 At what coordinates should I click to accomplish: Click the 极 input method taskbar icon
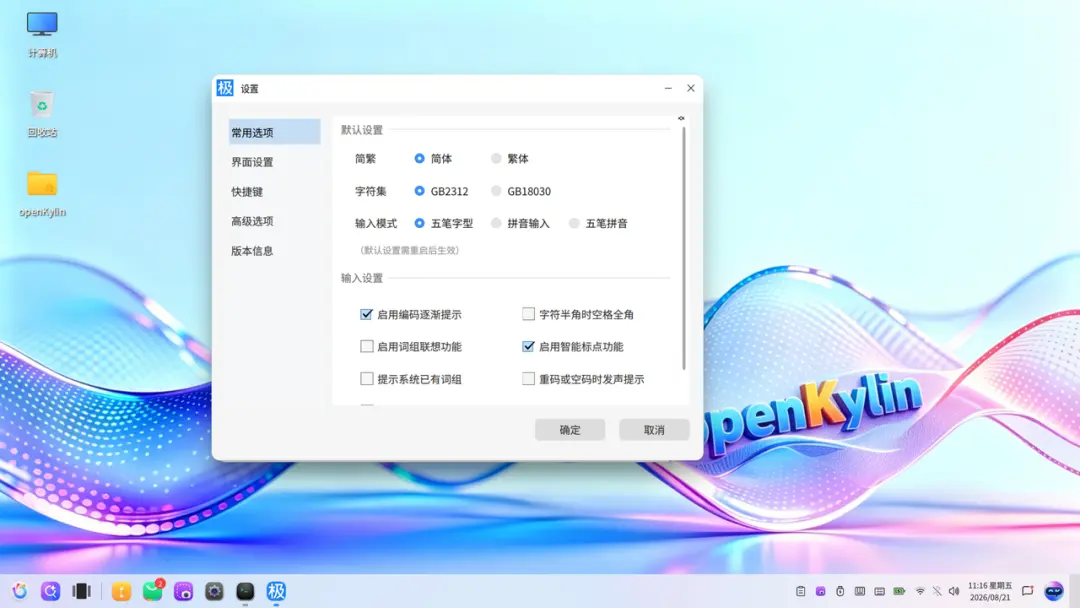[276, 591]
